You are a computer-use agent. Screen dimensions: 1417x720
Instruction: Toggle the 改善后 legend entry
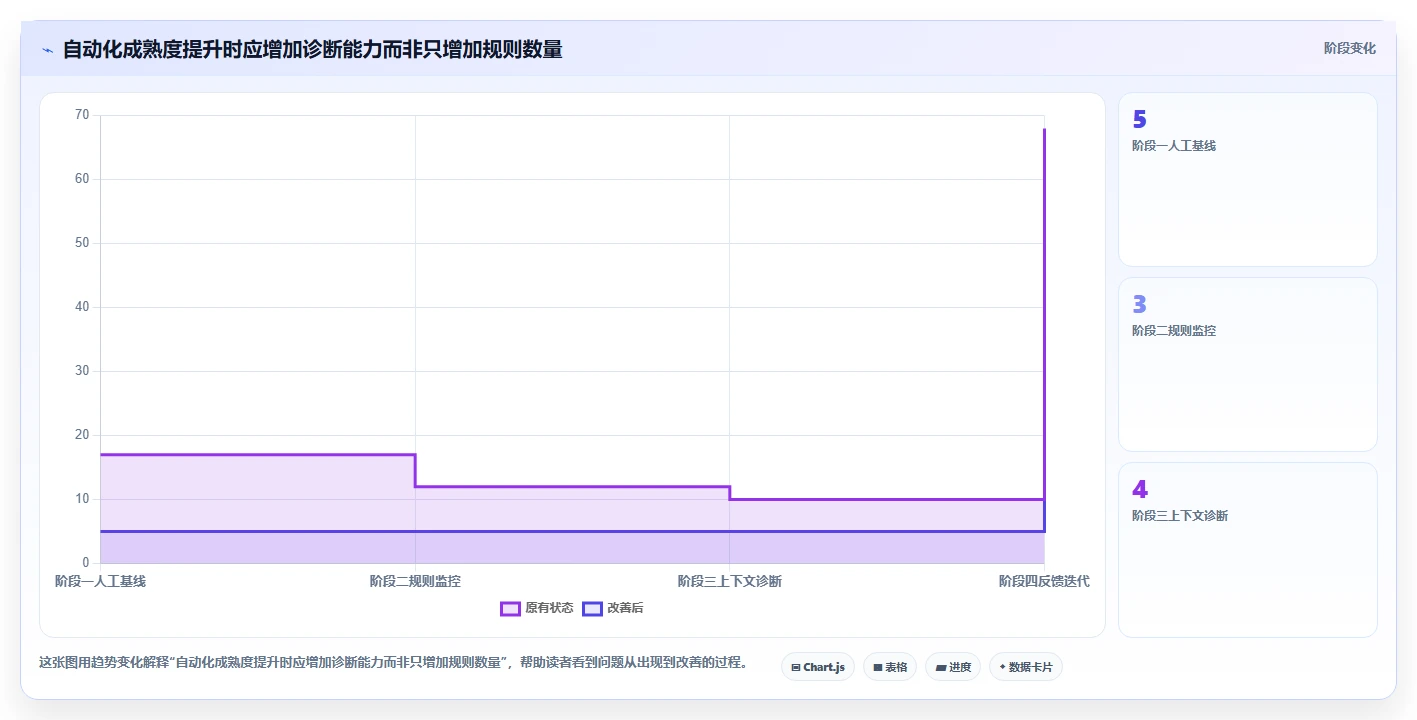(613, 608)
